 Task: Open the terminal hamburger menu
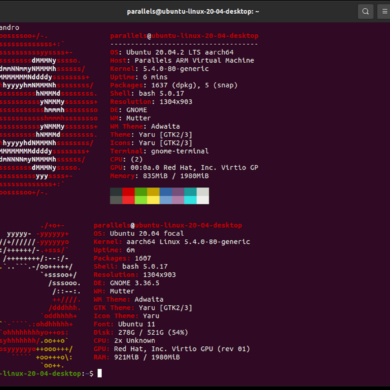[x=384, y=12]
